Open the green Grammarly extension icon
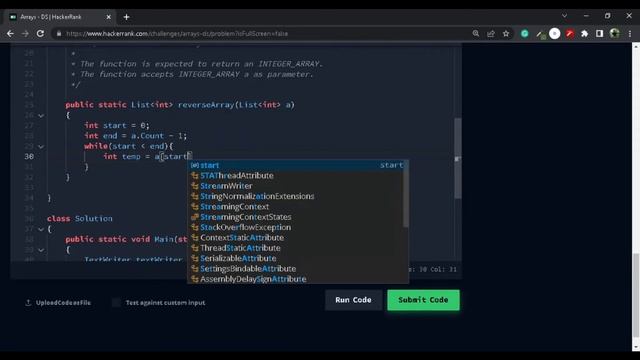Image resolution: width=640 pixels, height=360 pixels. pyautogui.click(x=525, y=33)
